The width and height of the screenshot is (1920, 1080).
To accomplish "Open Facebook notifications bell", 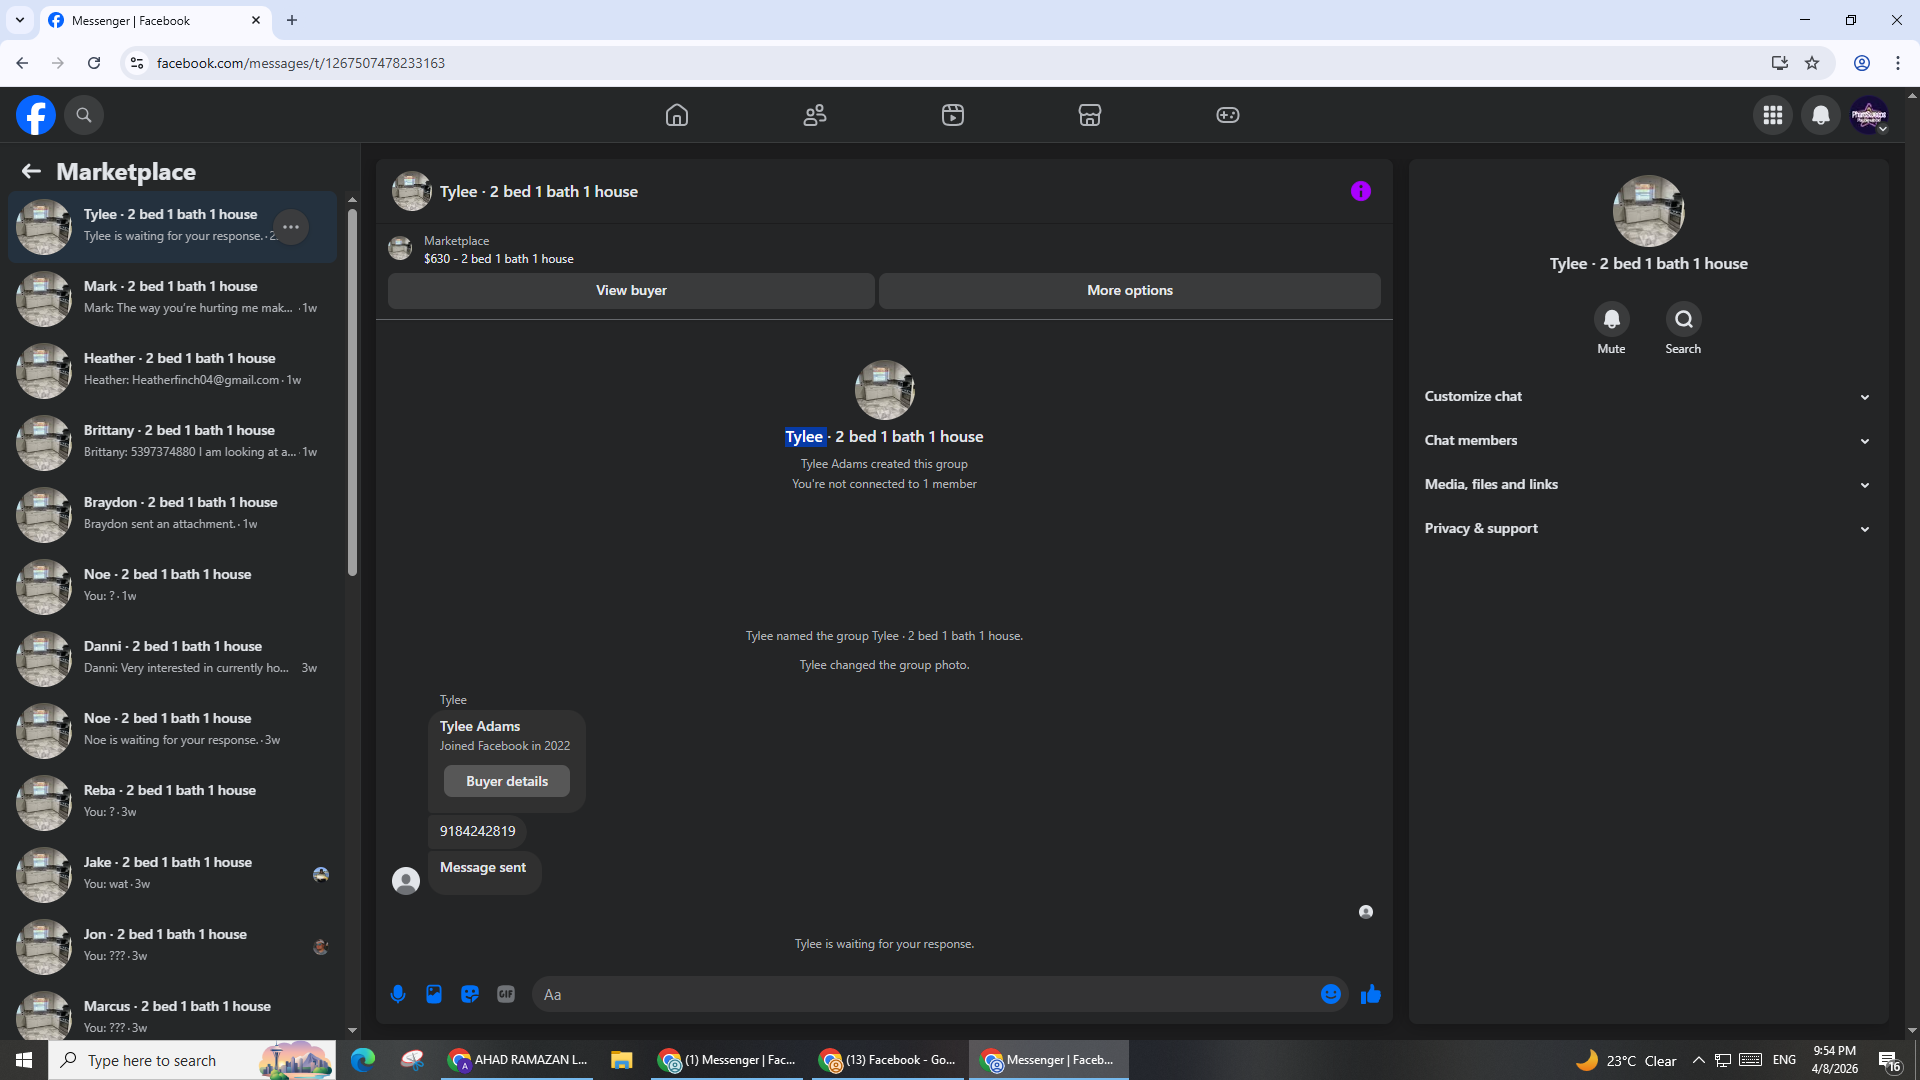I will [x=1820, y=115].
